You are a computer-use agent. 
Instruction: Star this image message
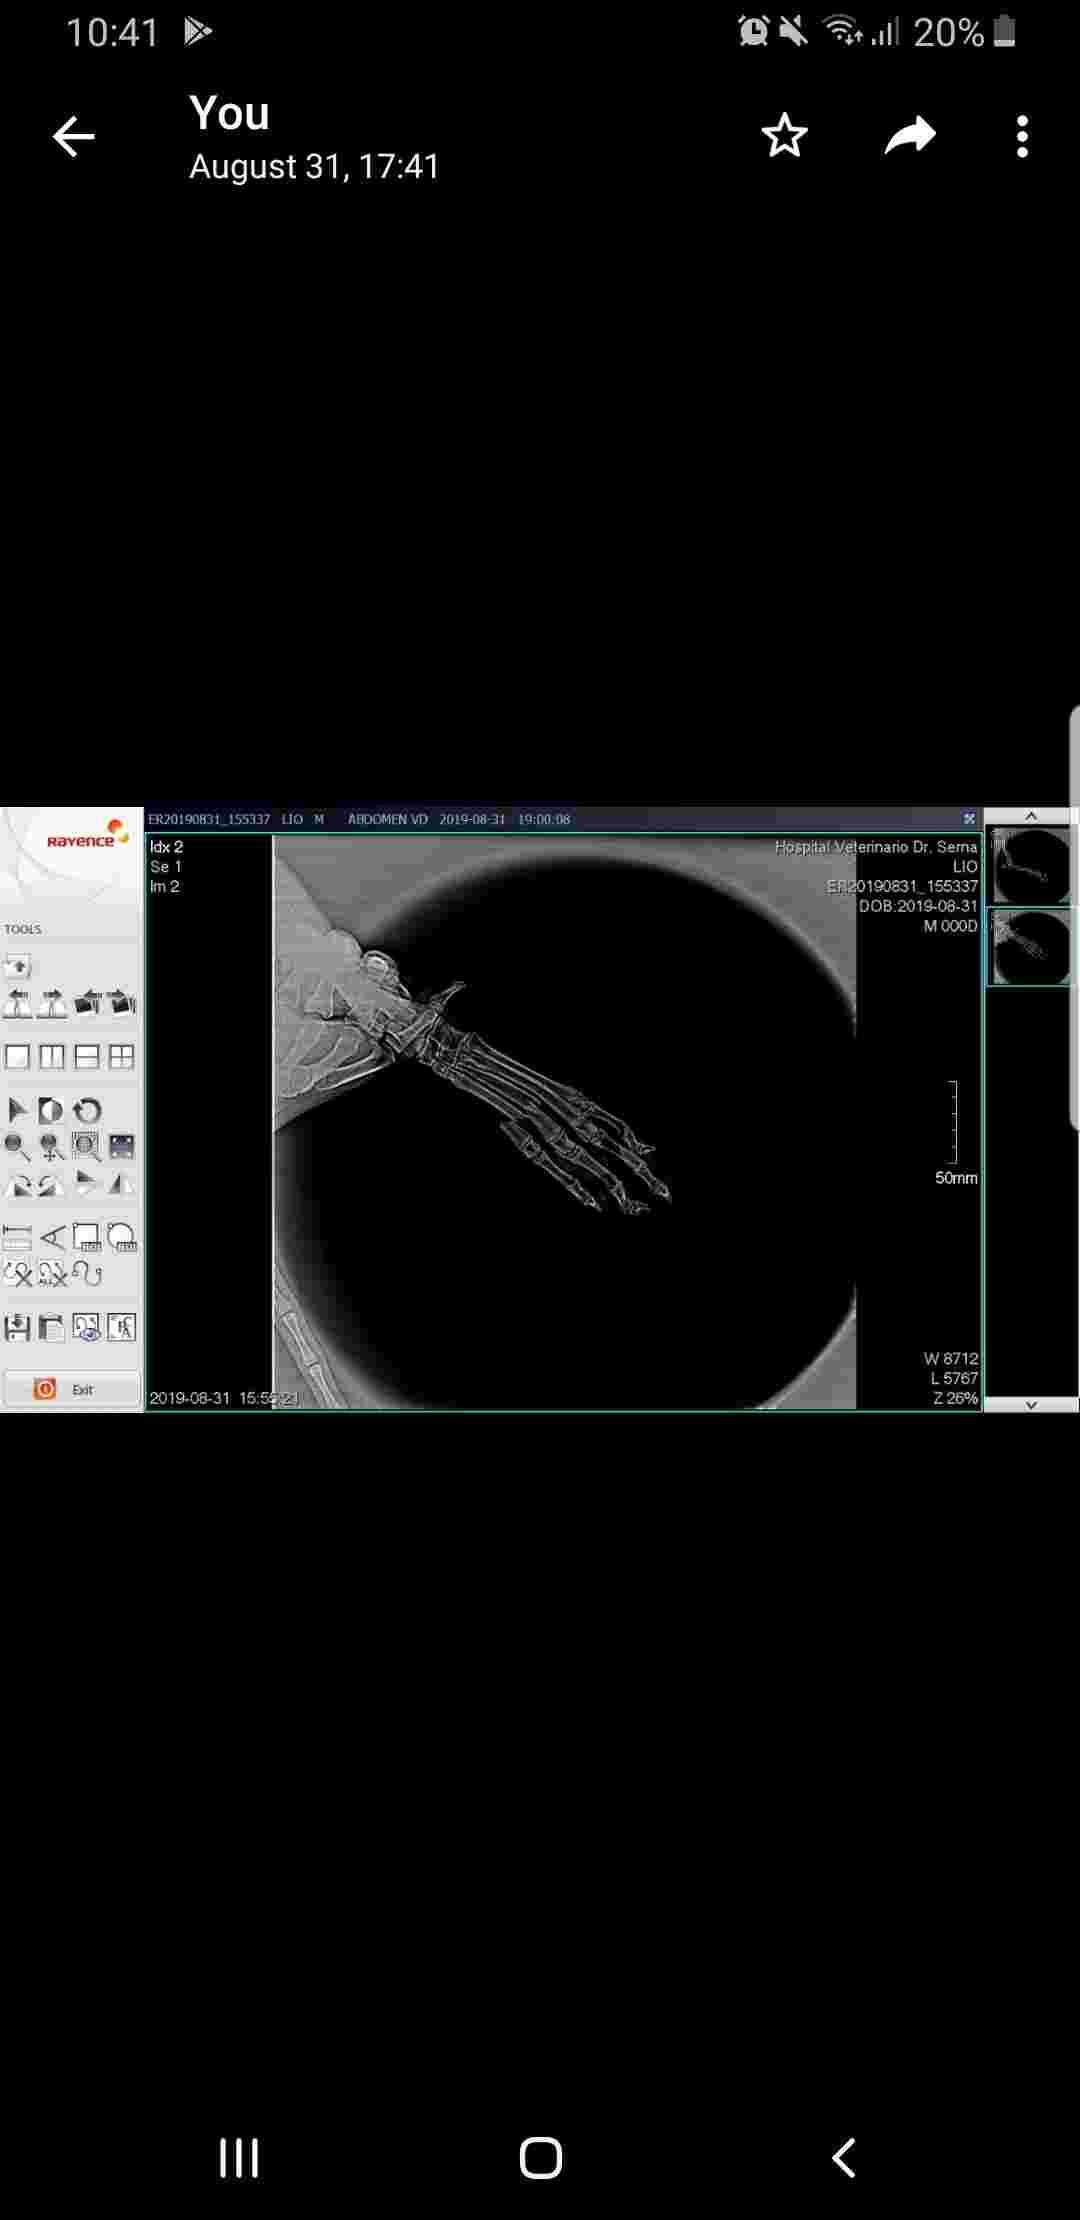[784, 136]
